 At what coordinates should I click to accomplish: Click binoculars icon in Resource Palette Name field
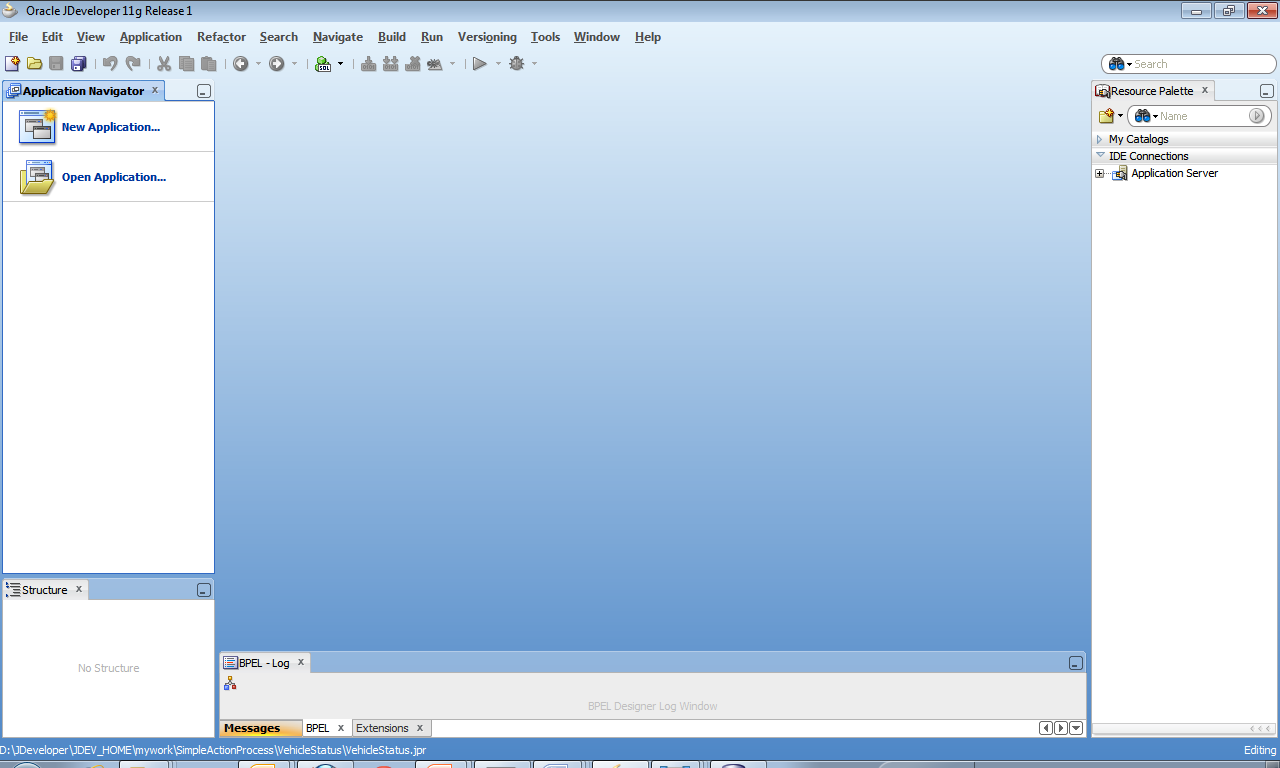pos(1142,116)
